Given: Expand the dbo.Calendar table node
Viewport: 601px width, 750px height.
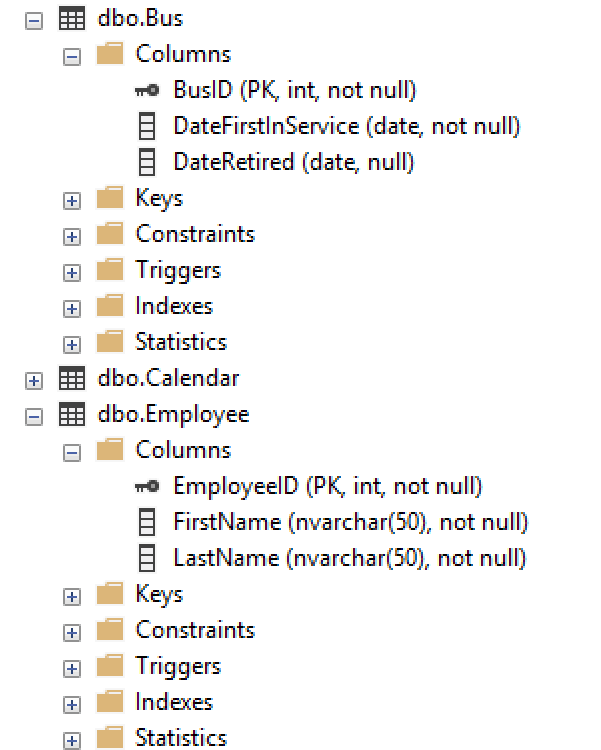Looking at the screenshot, I should tap(35, 380).
